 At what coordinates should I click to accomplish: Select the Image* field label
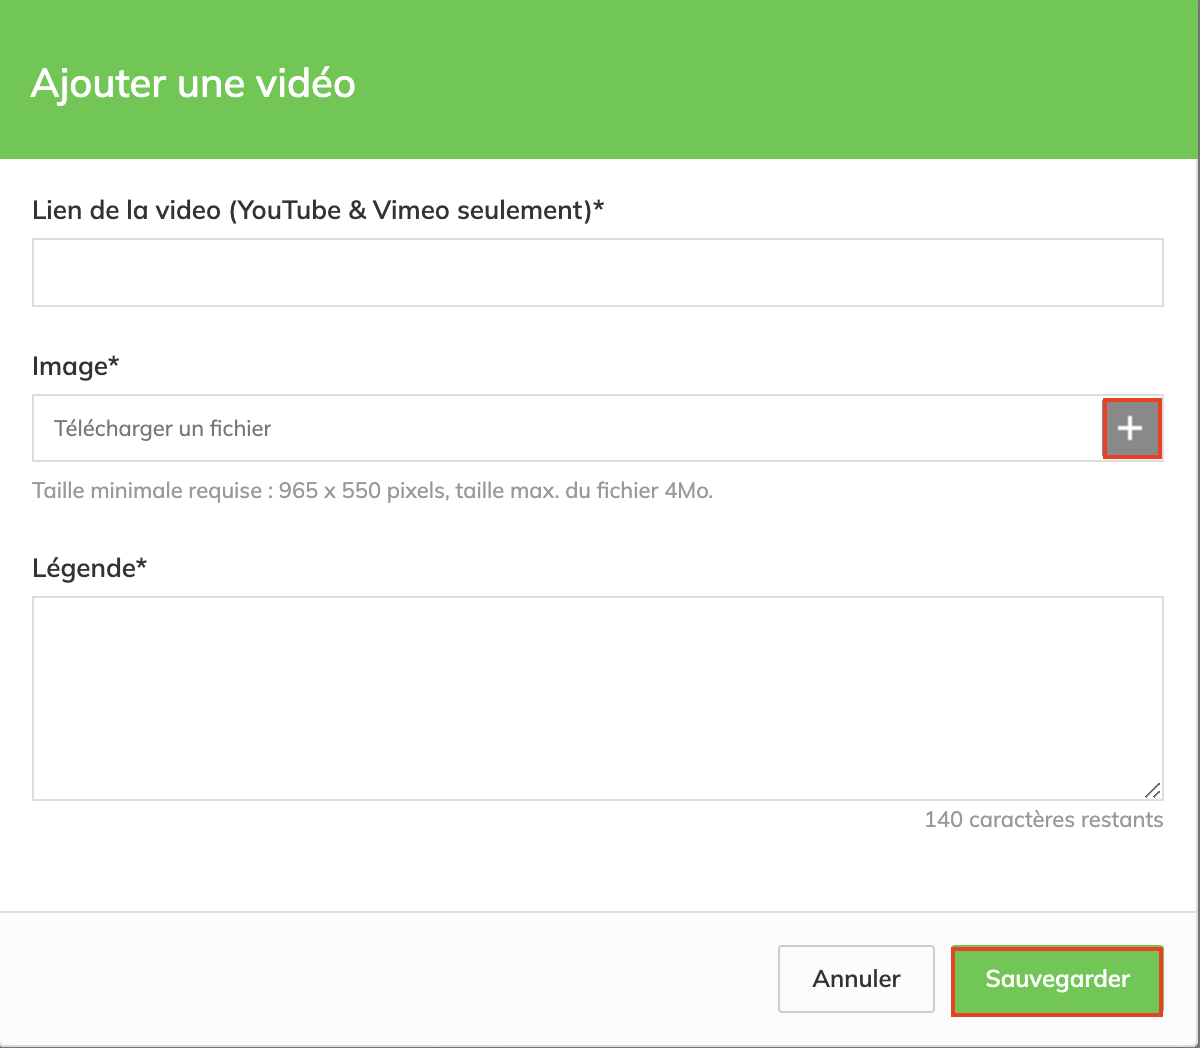click(75, 366)
